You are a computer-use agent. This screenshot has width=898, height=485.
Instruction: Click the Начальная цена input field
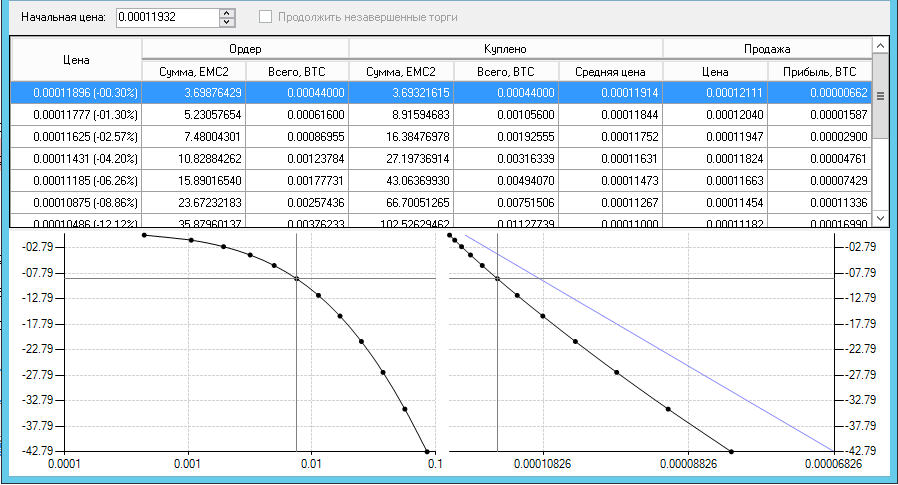(x=166, y=17)
